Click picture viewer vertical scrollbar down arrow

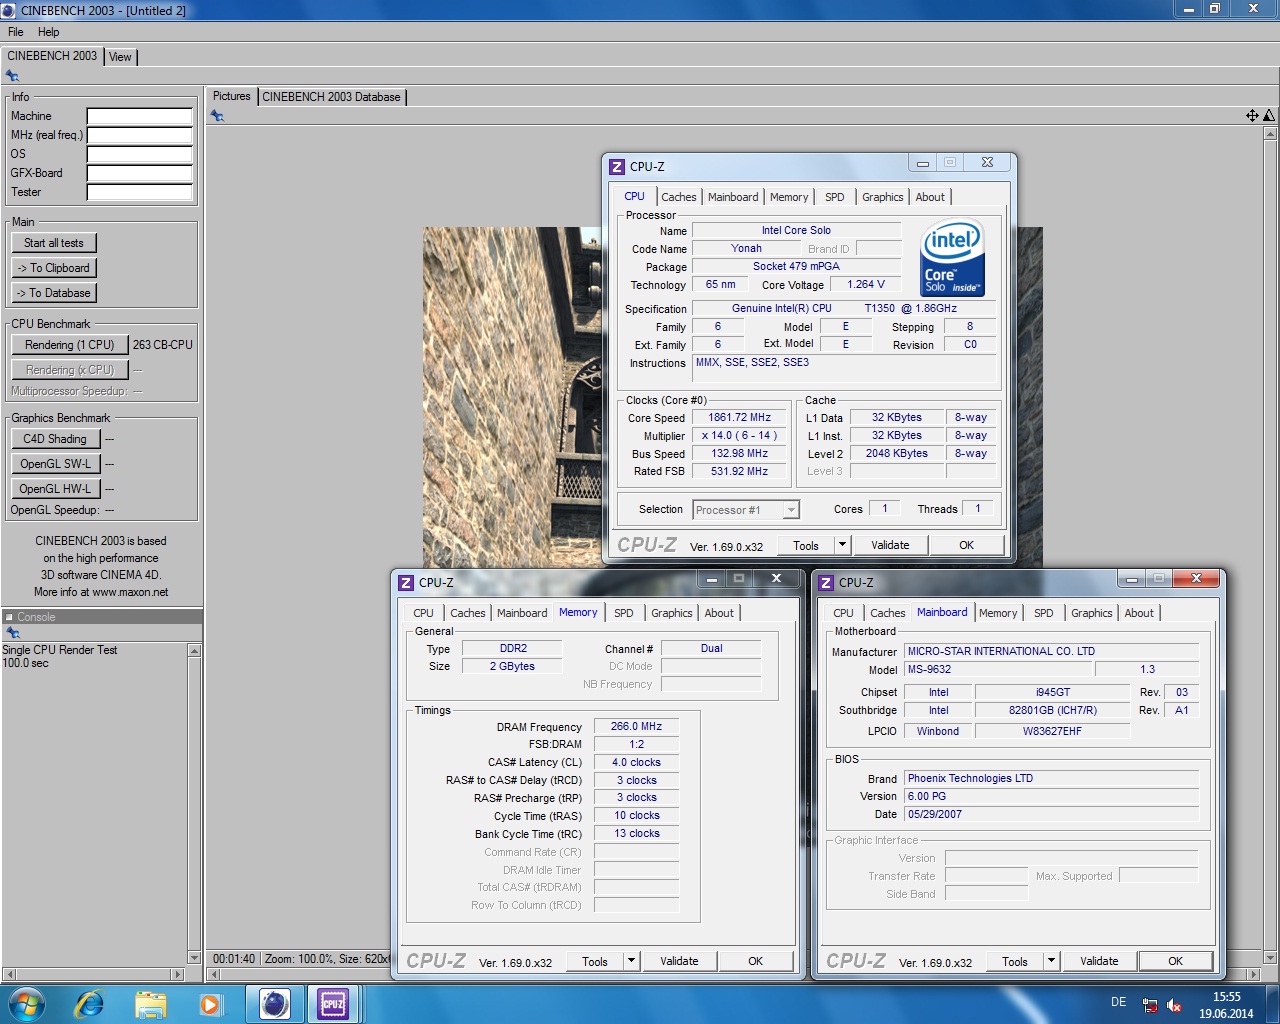click(x=1270, y=958)
